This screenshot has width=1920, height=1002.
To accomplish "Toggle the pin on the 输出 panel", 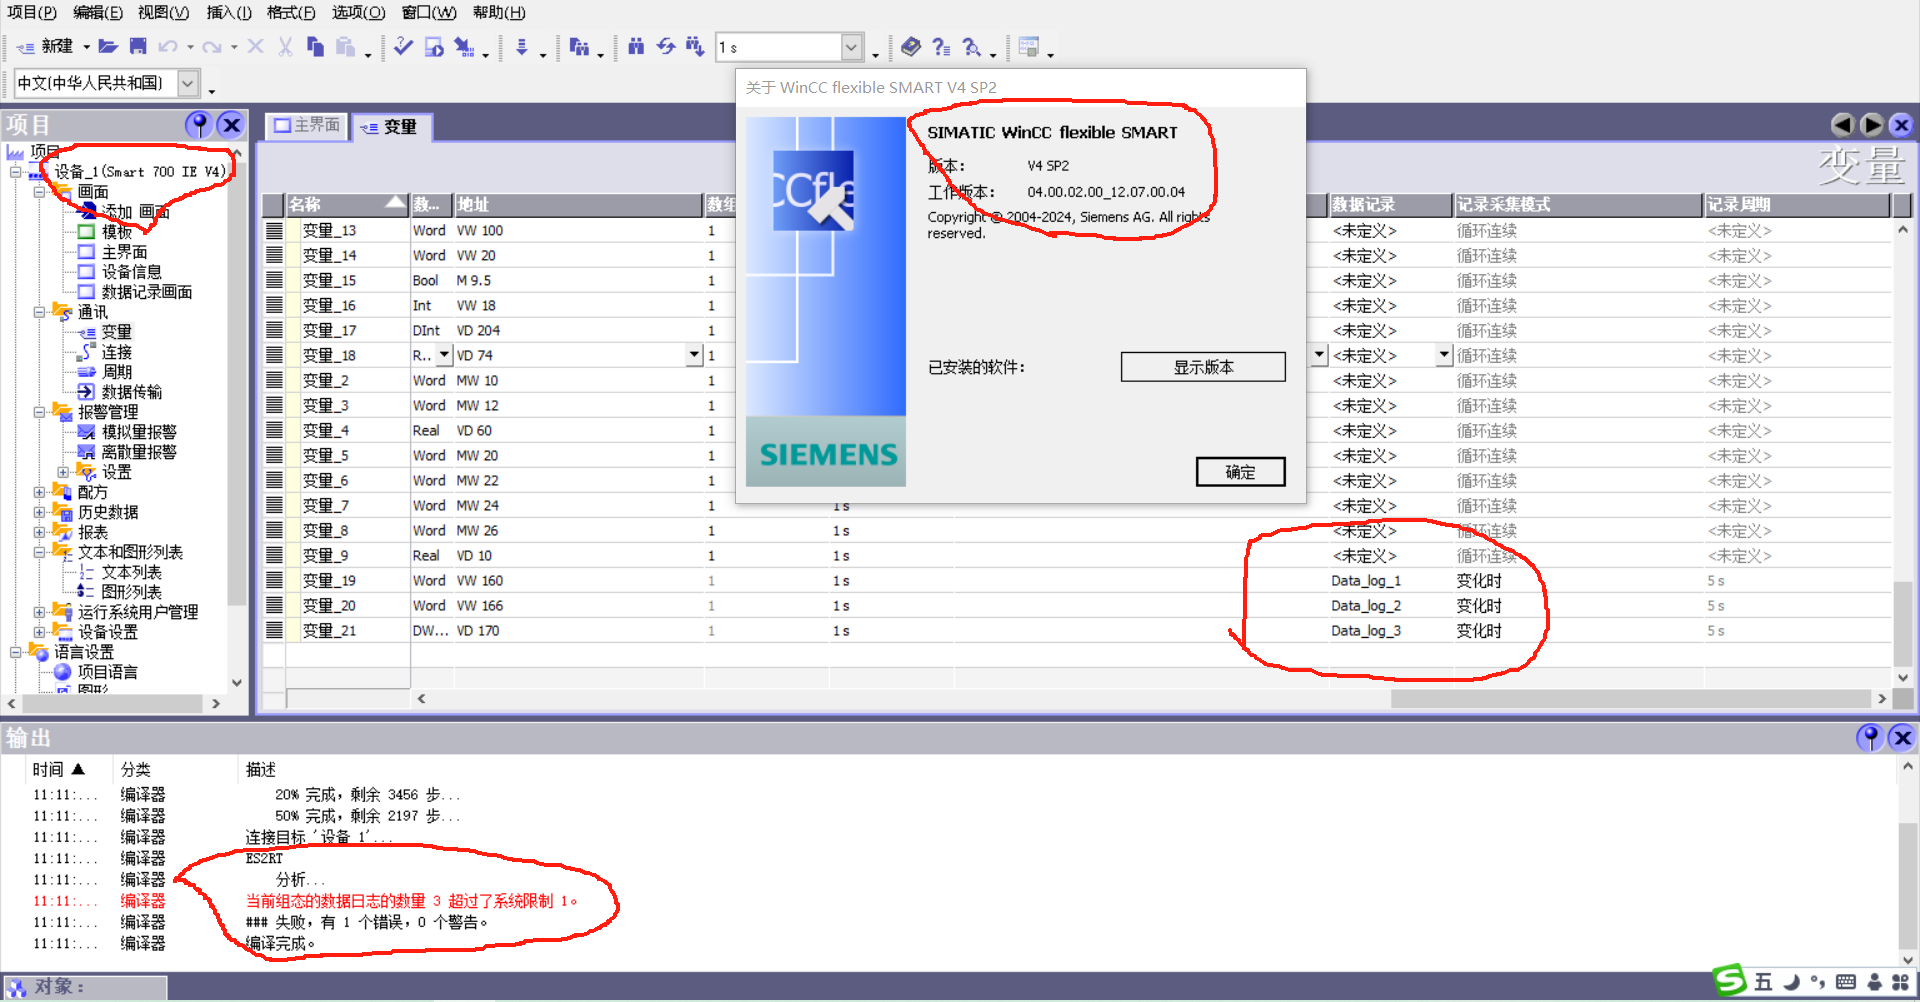I will tap(1869, 738).
